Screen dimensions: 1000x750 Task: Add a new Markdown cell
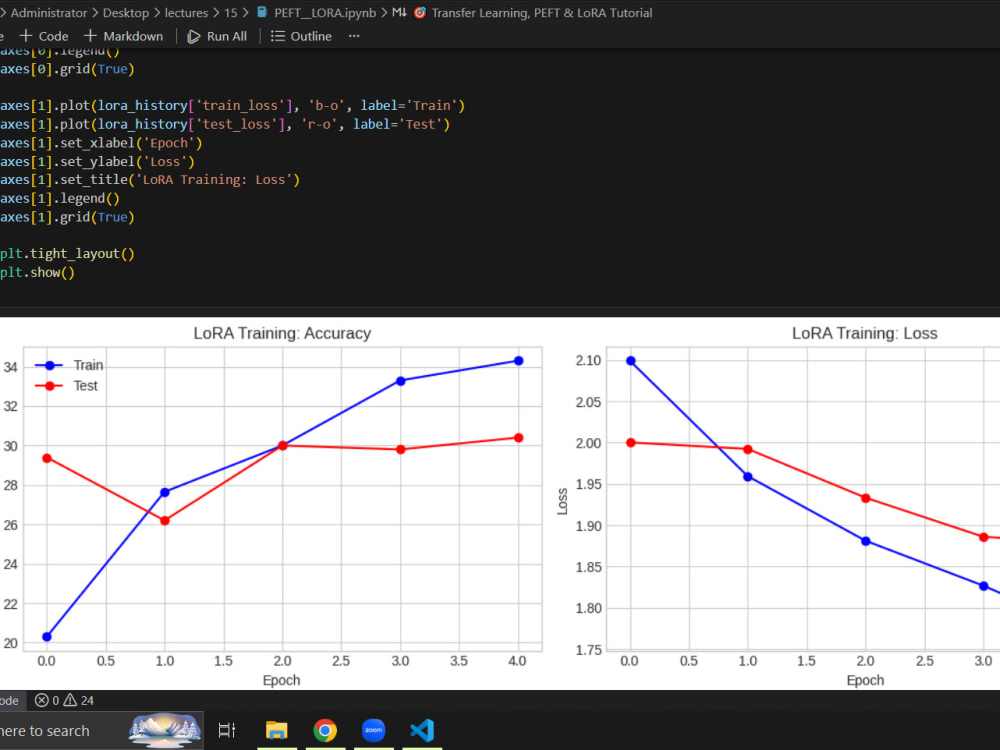click(x=123, y=36)
